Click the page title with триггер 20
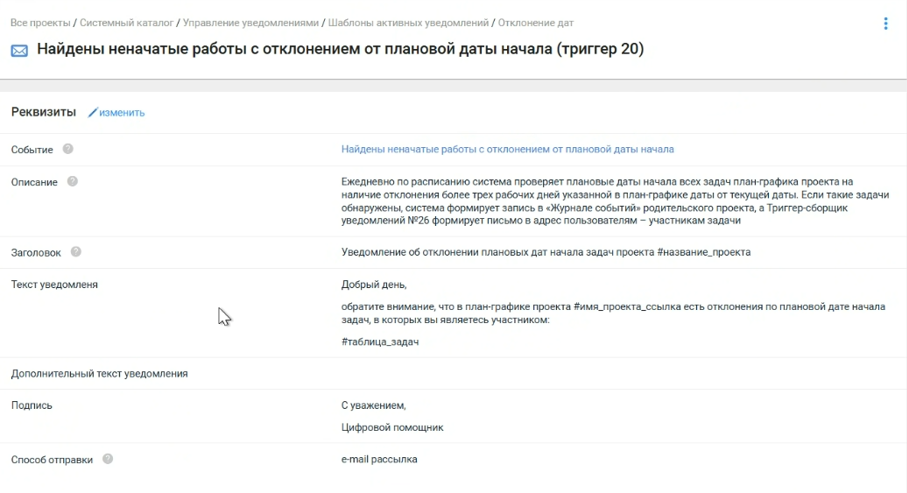 click(x=340, y=49)
